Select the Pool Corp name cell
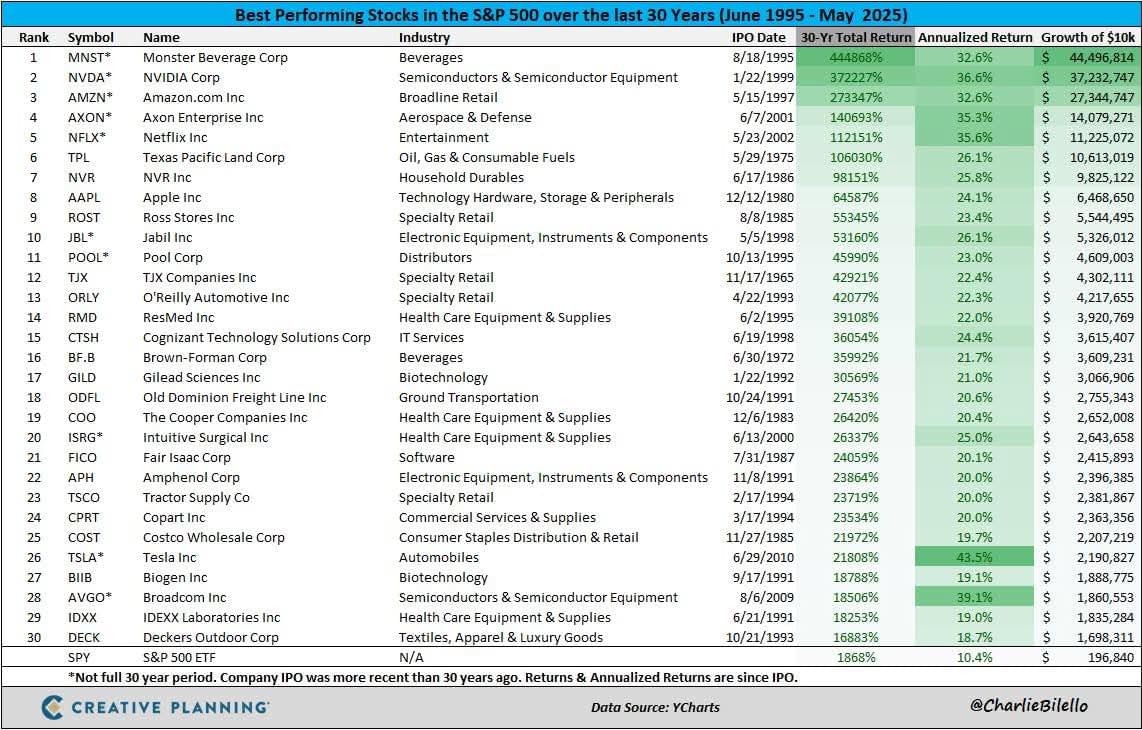1142x730 pixels. click(x=173, y=258)
